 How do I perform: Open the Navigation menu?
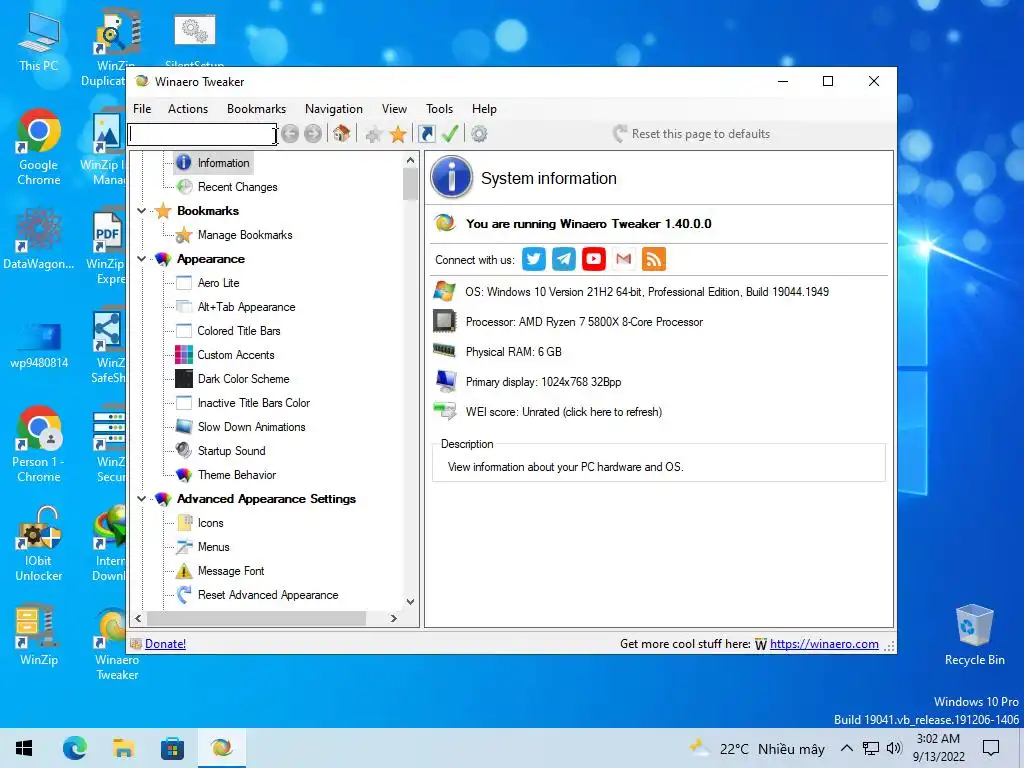[334, 109]
